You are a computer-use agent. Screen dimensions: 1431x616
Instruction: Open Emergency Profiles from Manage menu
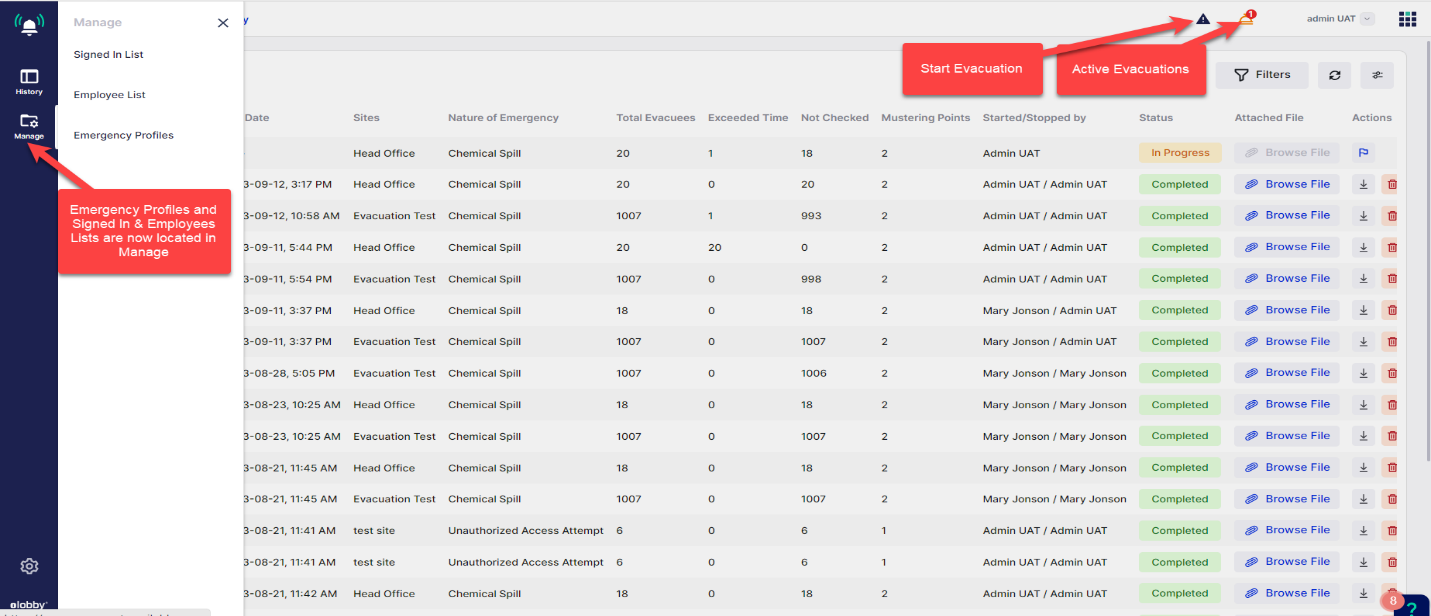pos(123,135)
